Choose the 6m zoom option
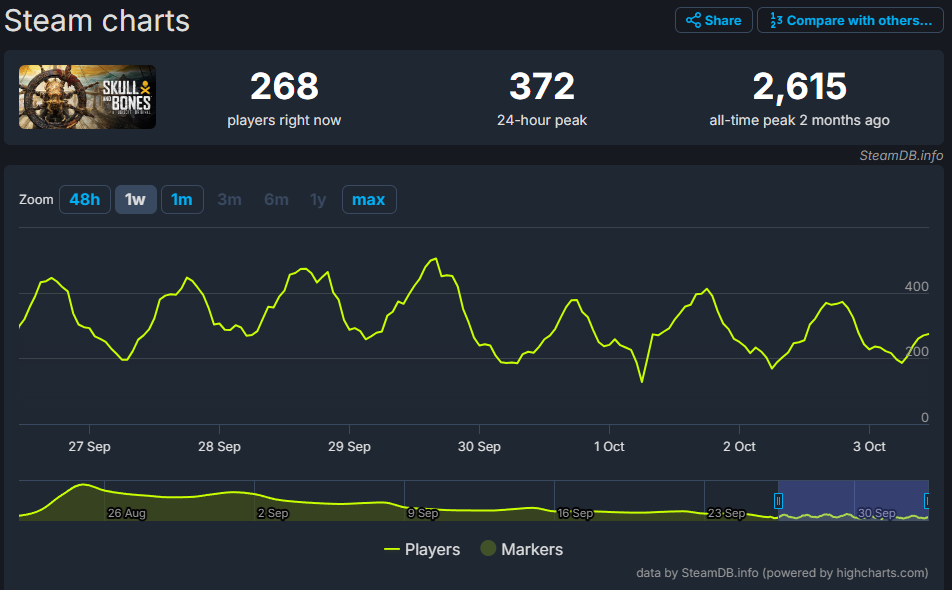The image size is (952, 590). point(276,200)
